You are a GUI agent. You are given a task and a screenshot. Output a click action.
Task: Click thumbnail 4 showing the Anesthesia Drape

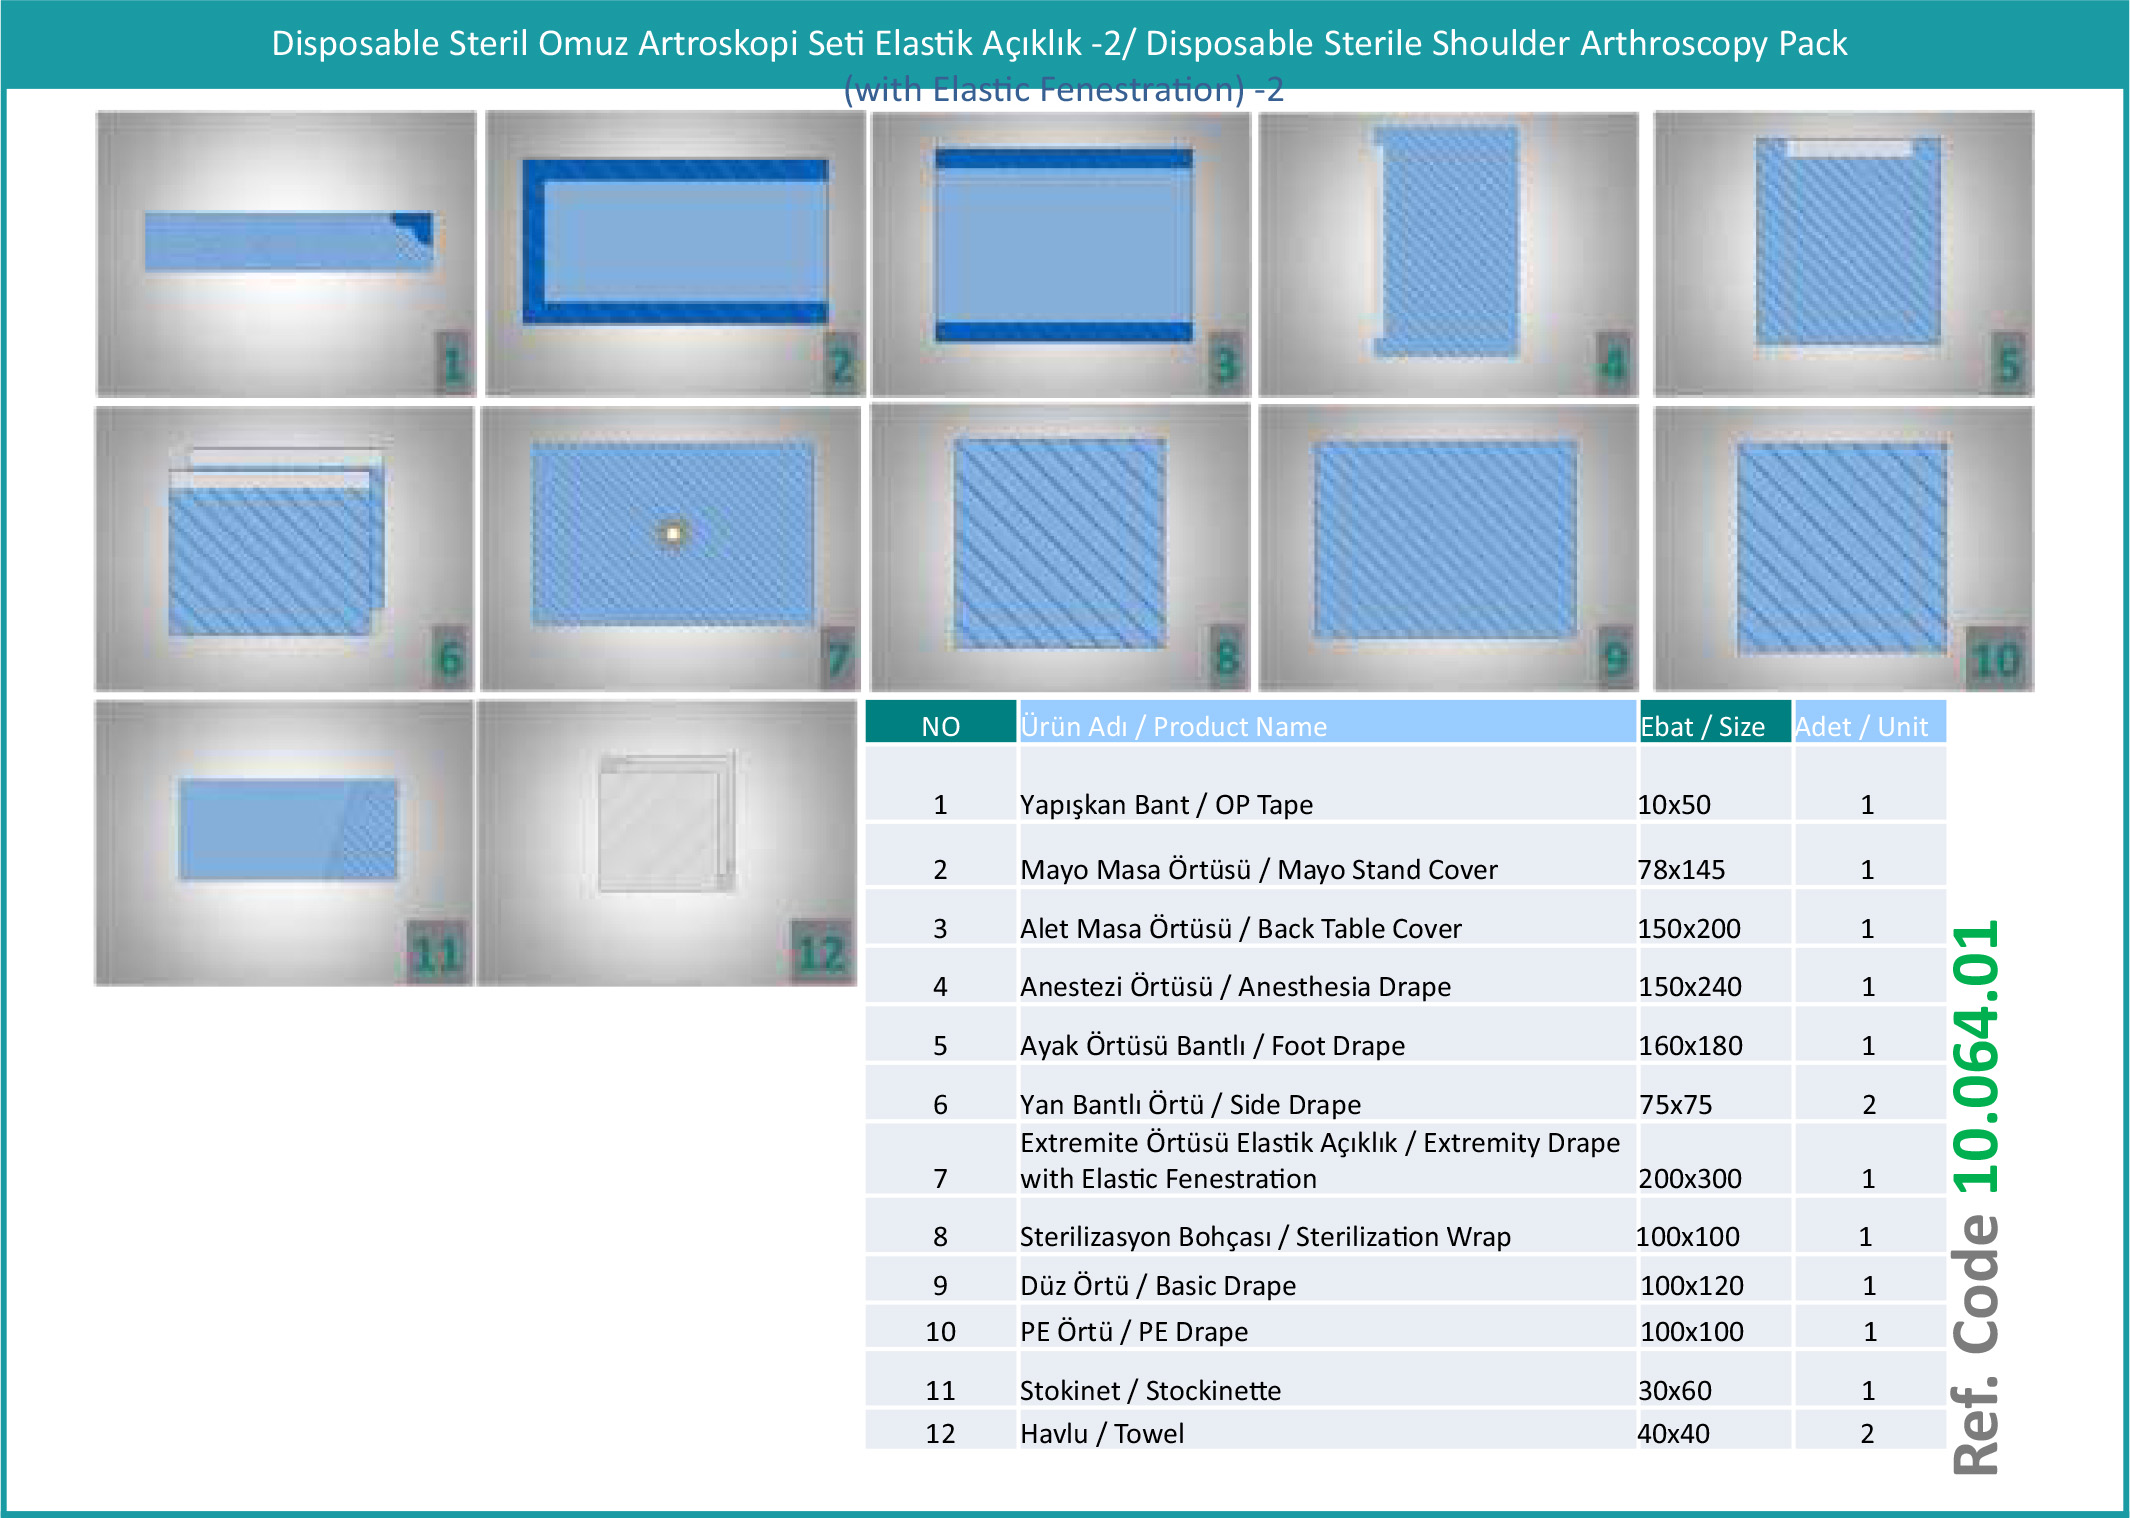pyautogui.click(x=1448, y=254)
